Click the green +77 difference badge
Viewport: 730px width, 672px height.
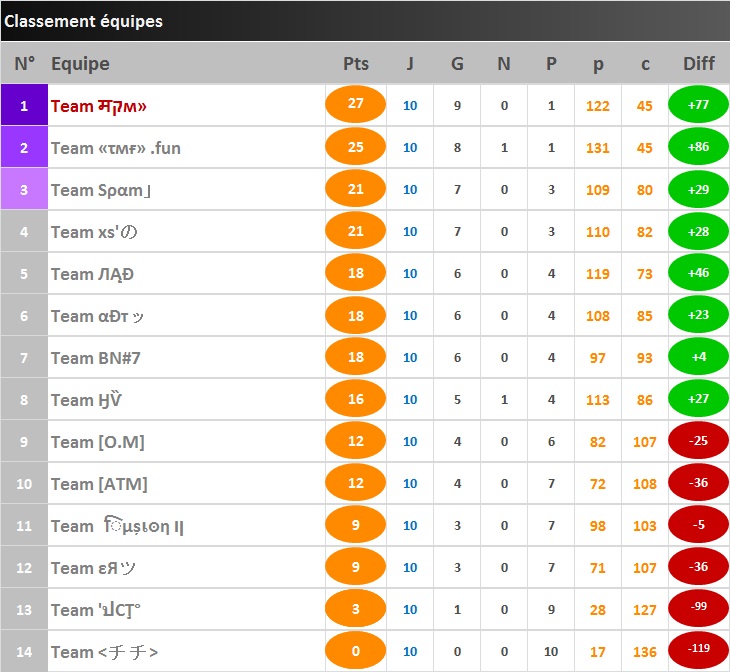pos(698,104)
